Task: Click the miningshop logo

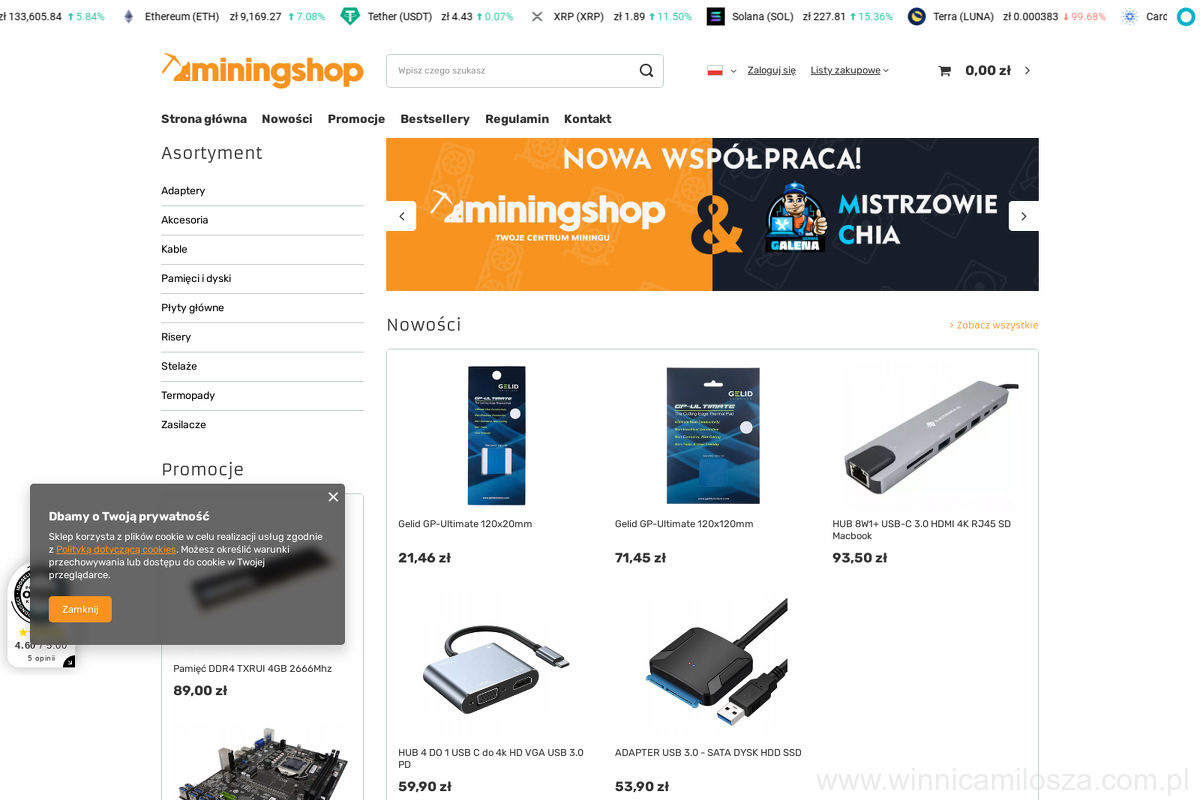Action: (262, 70)
